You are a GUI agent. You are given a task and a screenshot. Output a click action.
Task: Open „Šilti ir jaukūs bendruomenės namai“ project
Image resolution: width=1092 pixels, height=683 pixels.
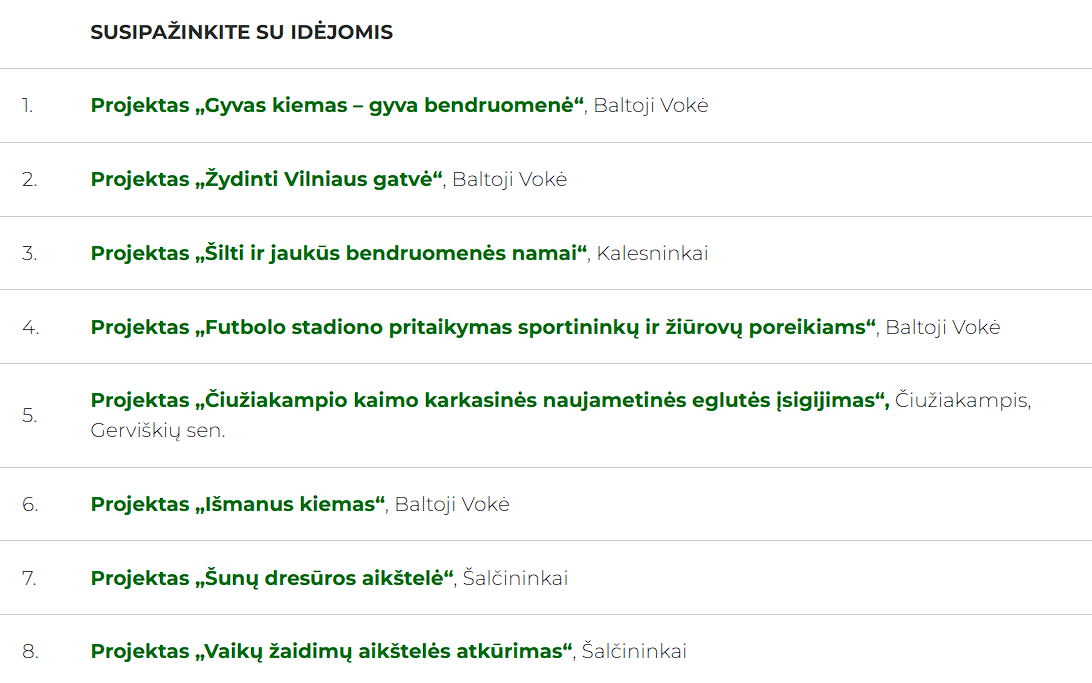[x=339, y=253]
